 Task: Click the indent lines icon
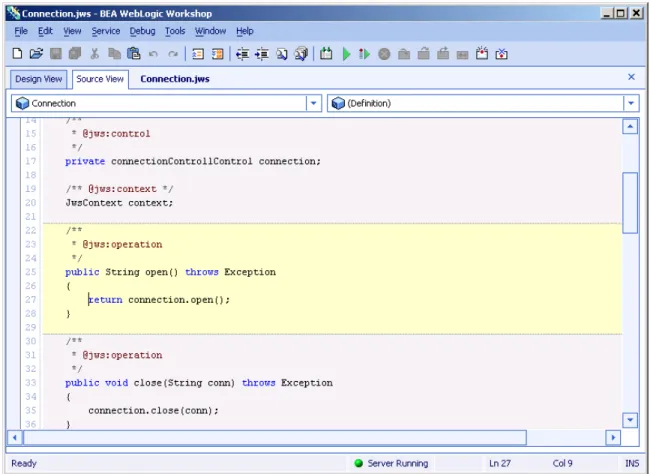262,54
